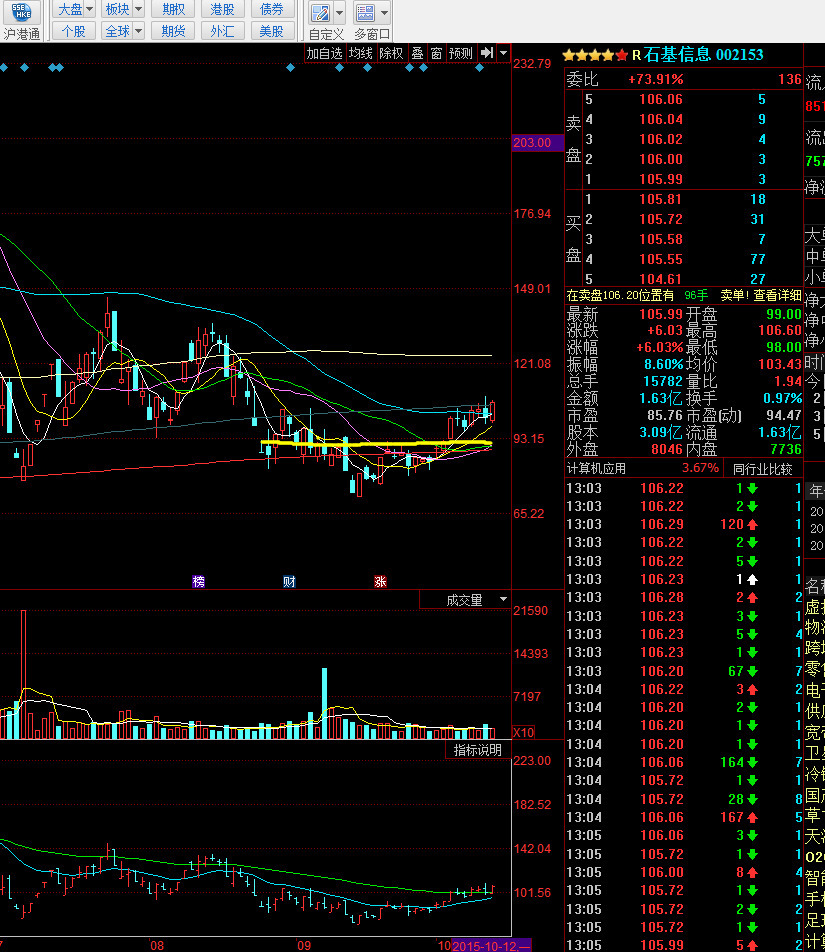825x952 pixels.
Task: Toggle 除权 ex-rights adjustment
Action: tap(391, 53)
